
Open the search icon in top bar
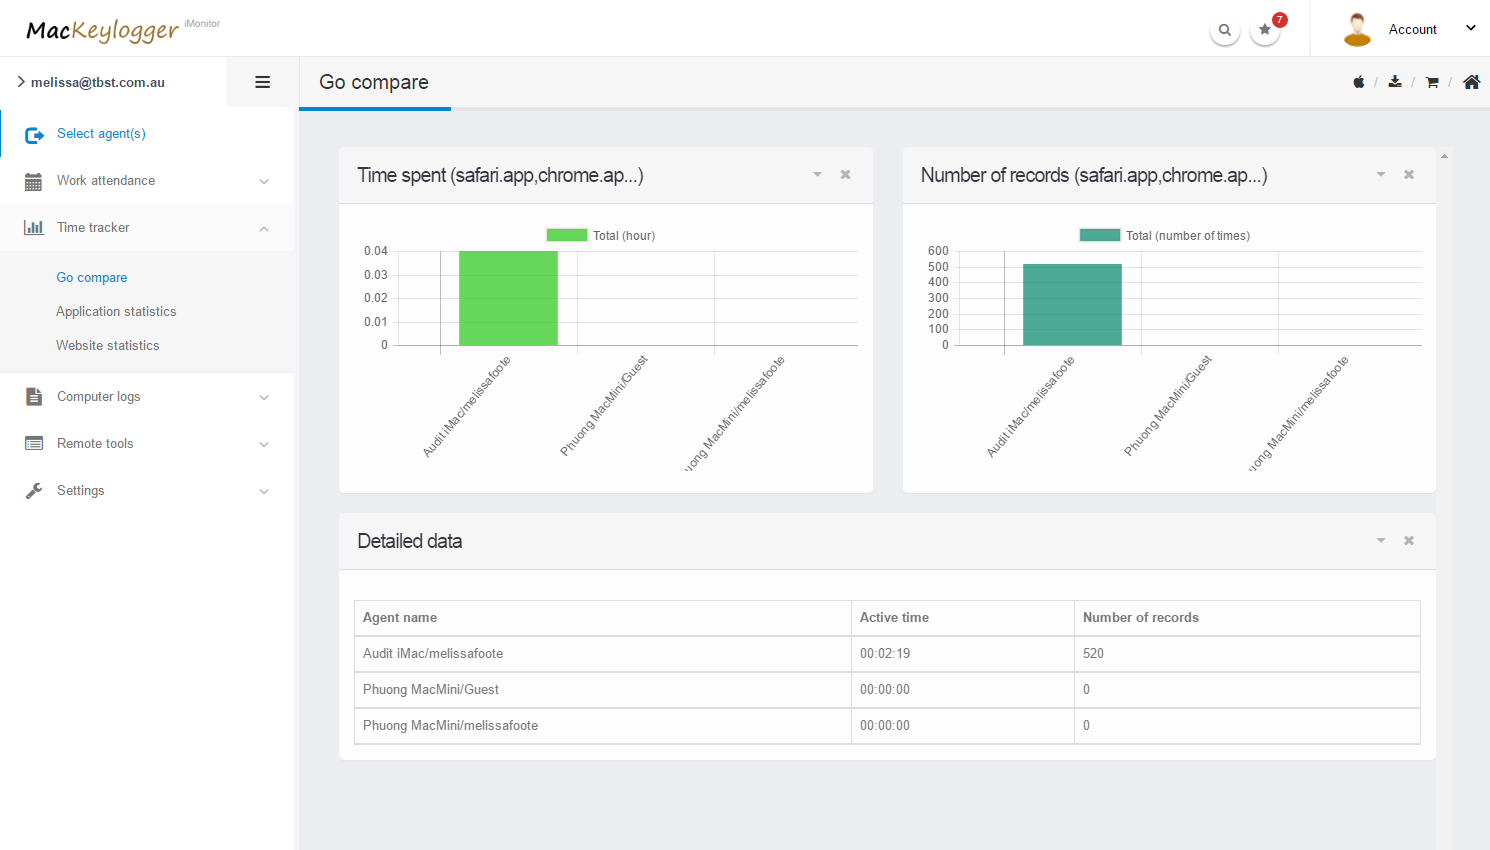(1225, 30)
